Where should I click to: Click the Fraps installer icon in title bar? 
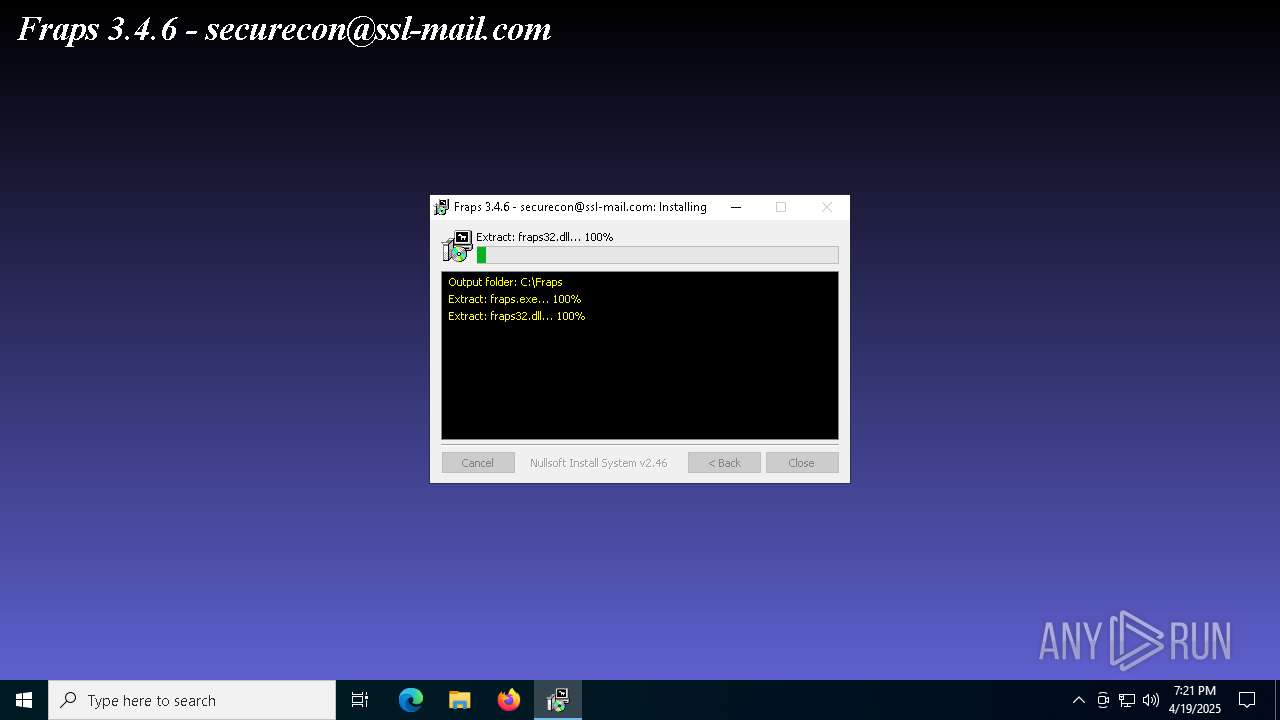(x=441, y=207)
